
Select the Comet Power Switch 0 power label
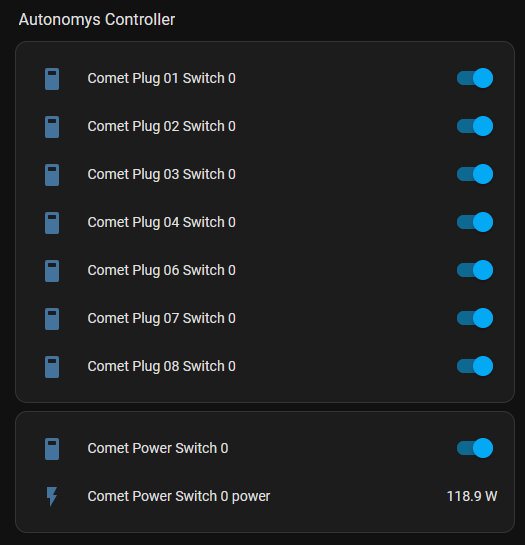(x=179, y=496)
